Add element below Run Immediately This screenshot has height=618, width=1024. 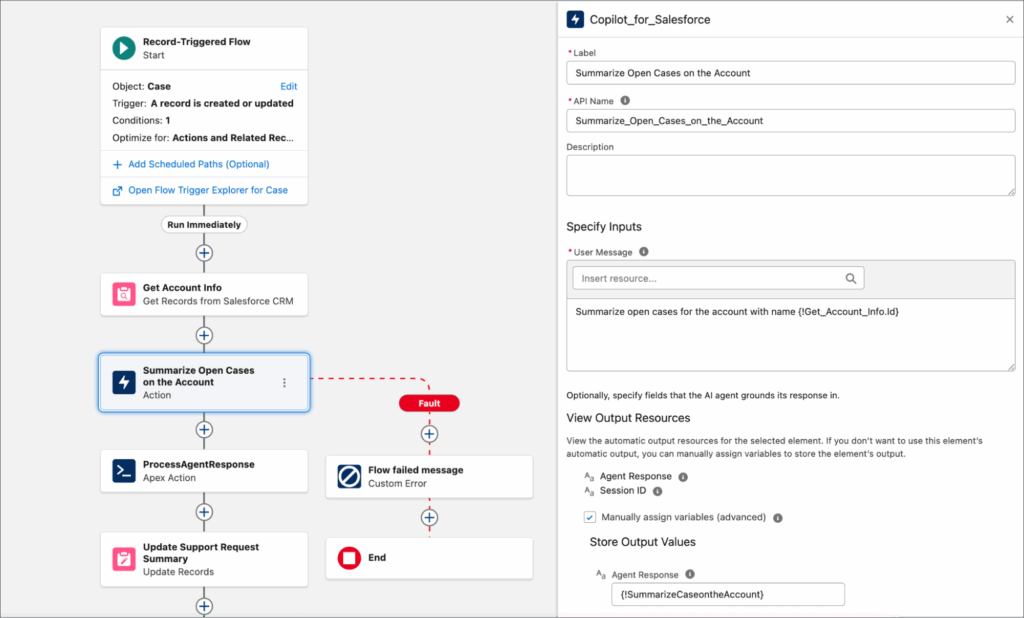click(204, 253)
